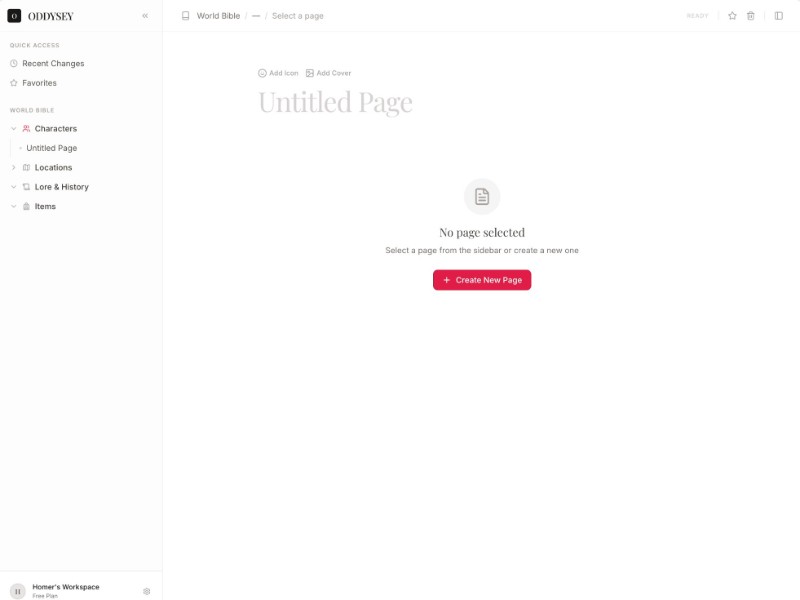Click the Recent Changes clock icon
The height and width of the screenshot is (600, 800).
12,63
